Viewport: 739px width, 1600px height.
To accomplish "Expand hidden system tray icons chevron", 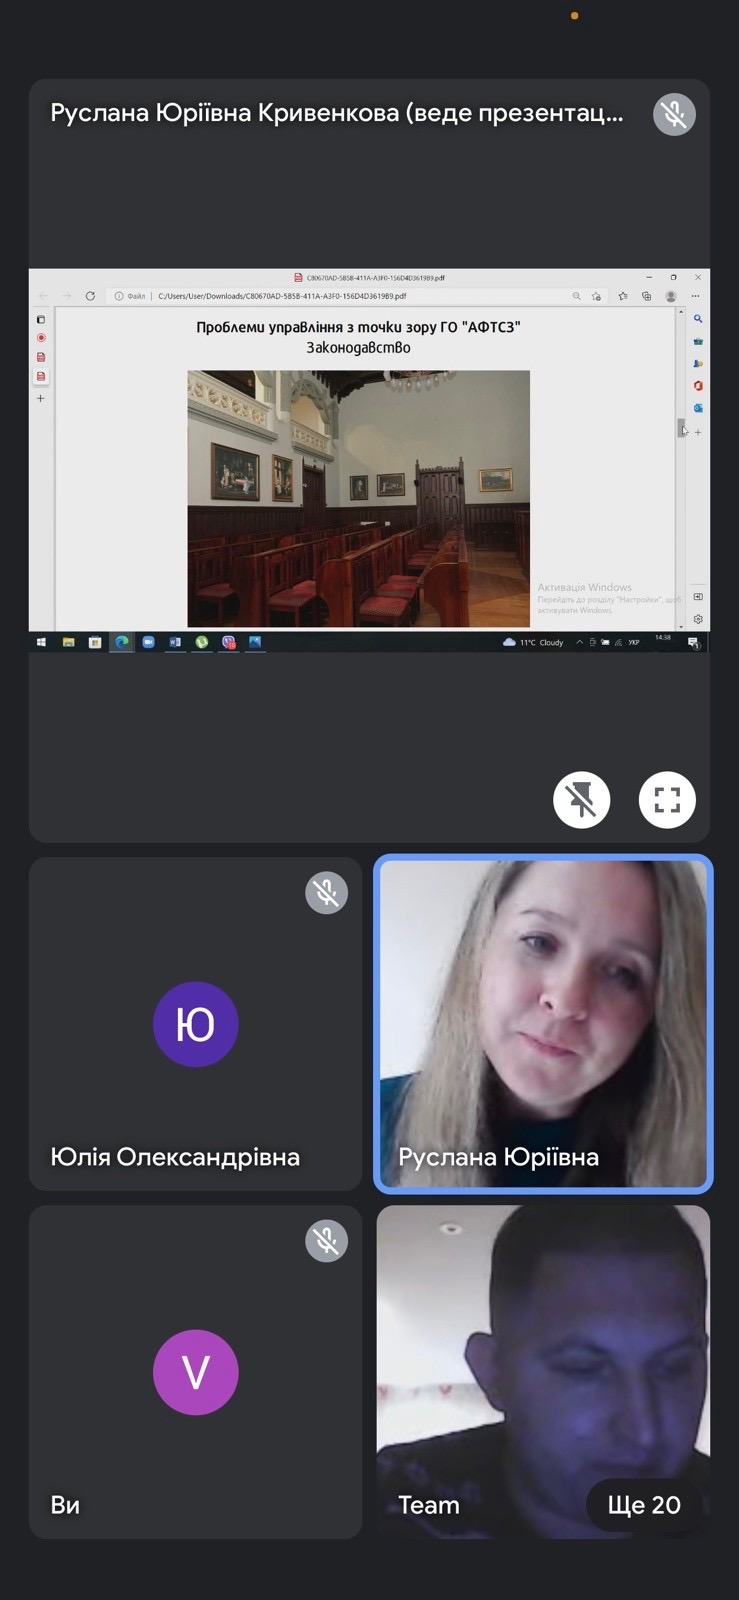I will pyautogui.click(x=579, y=642).
